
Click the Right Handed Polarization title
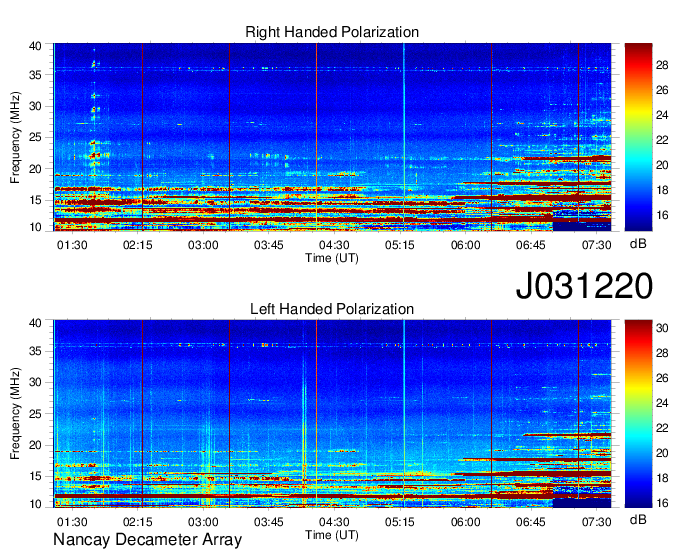(x=332, y=32)
